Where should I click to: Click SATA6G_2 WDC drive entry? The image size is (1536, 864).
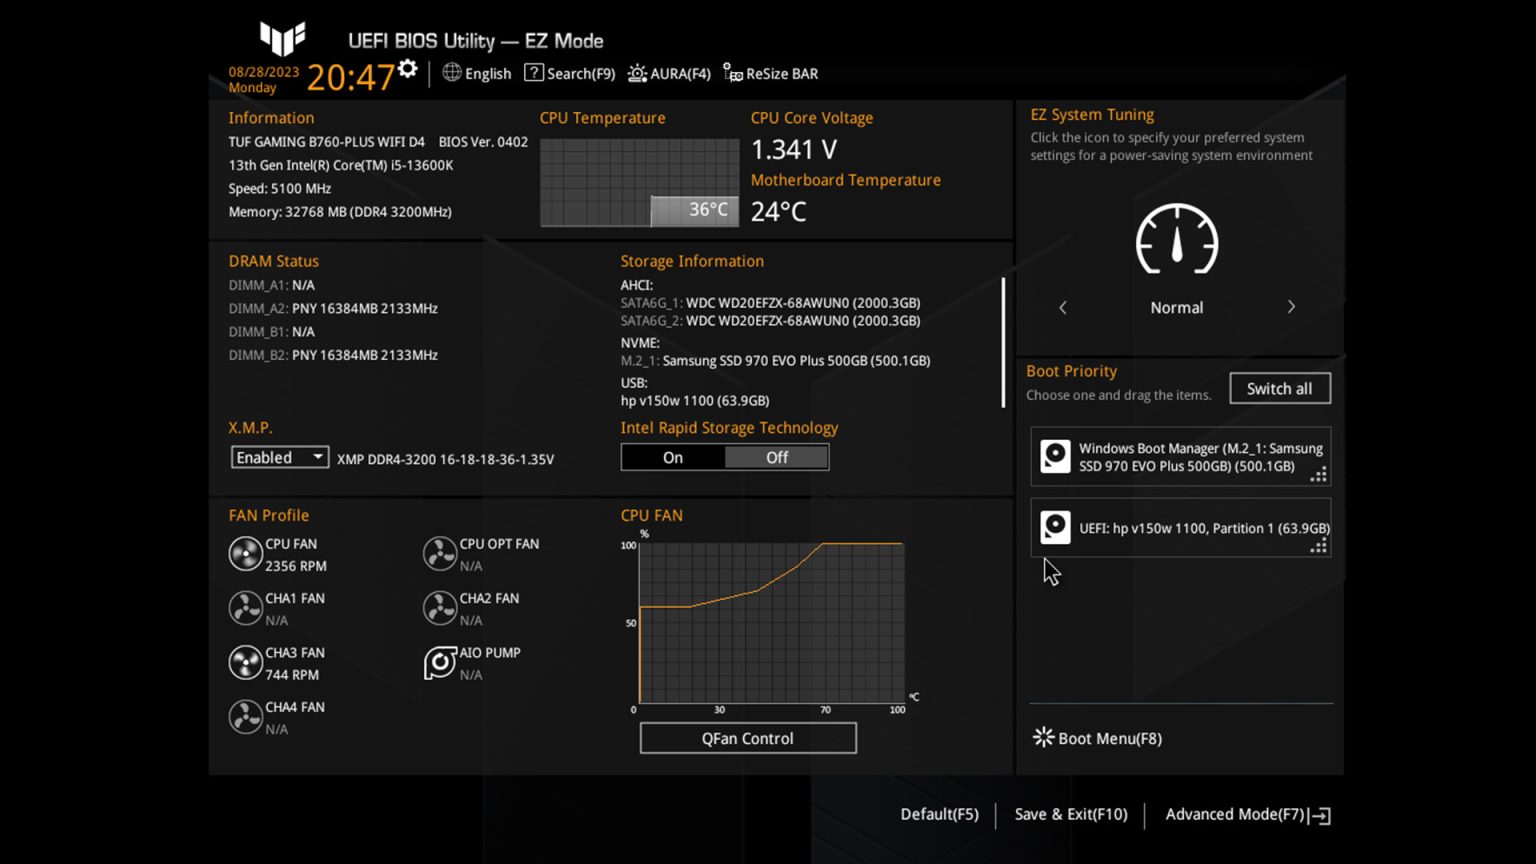point(770,320)
